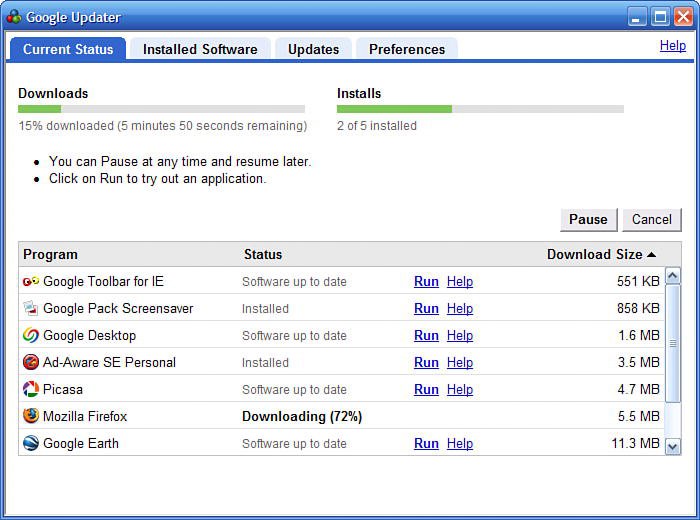Image resolution: width=700 pixels, height=520 pixels.
Task: Click the program list scroll up arrow
Action: 673,276
